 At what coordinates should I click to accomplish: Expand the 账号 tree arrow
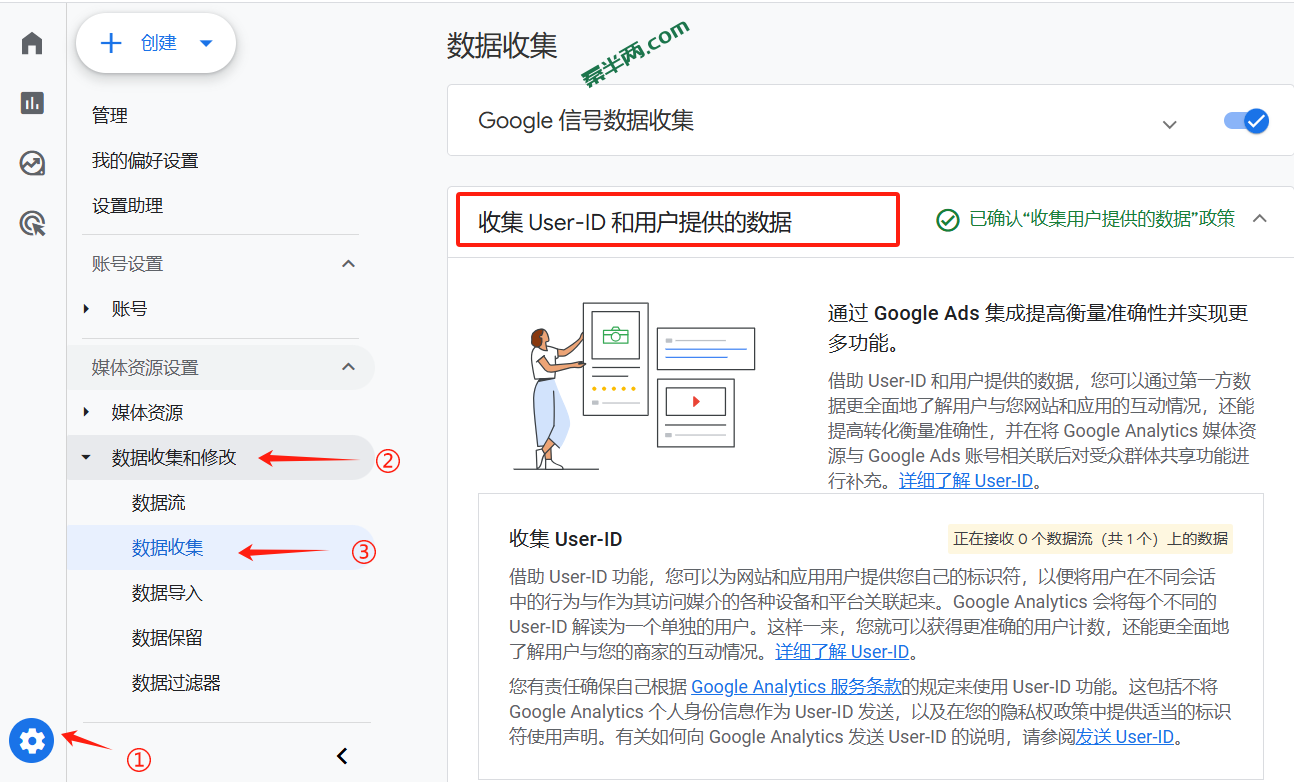[x=86, y=309]
